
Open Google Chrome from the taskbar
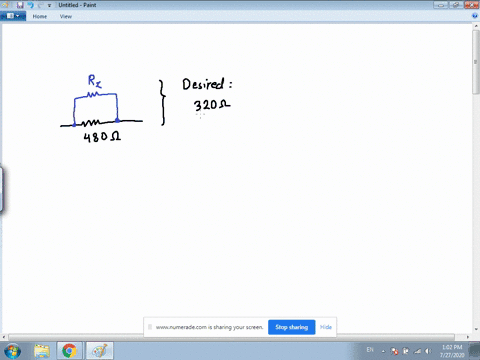click(x=69, y=351)
